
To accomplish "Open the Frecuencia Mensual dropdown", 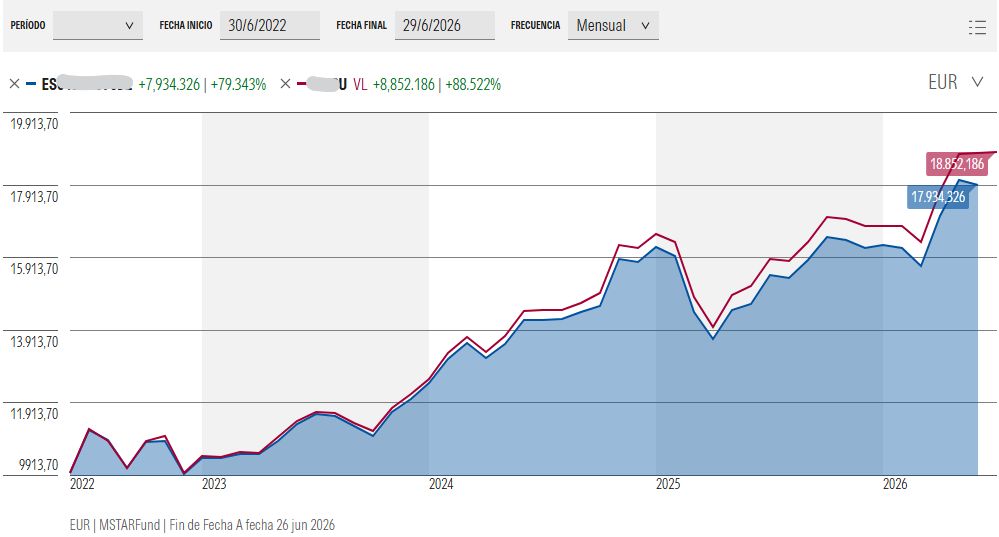I will tap(613, 25).
